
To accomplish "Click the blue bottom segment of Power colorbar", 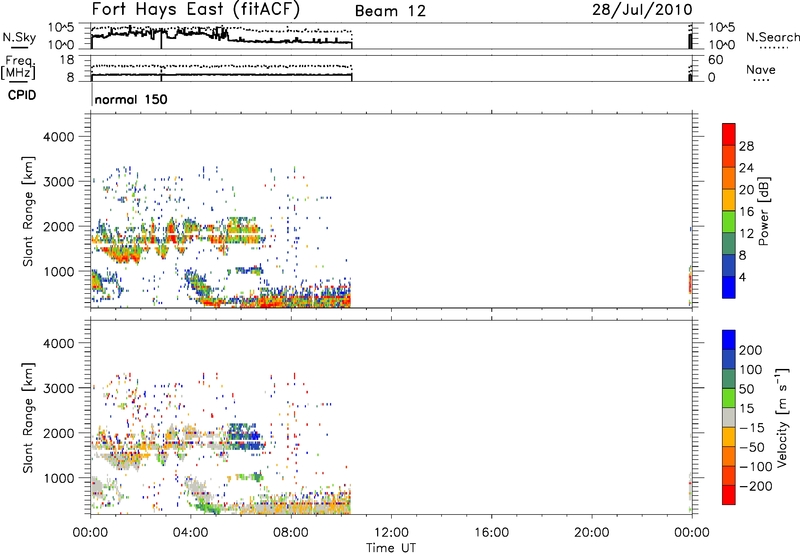I will [729, 287].
